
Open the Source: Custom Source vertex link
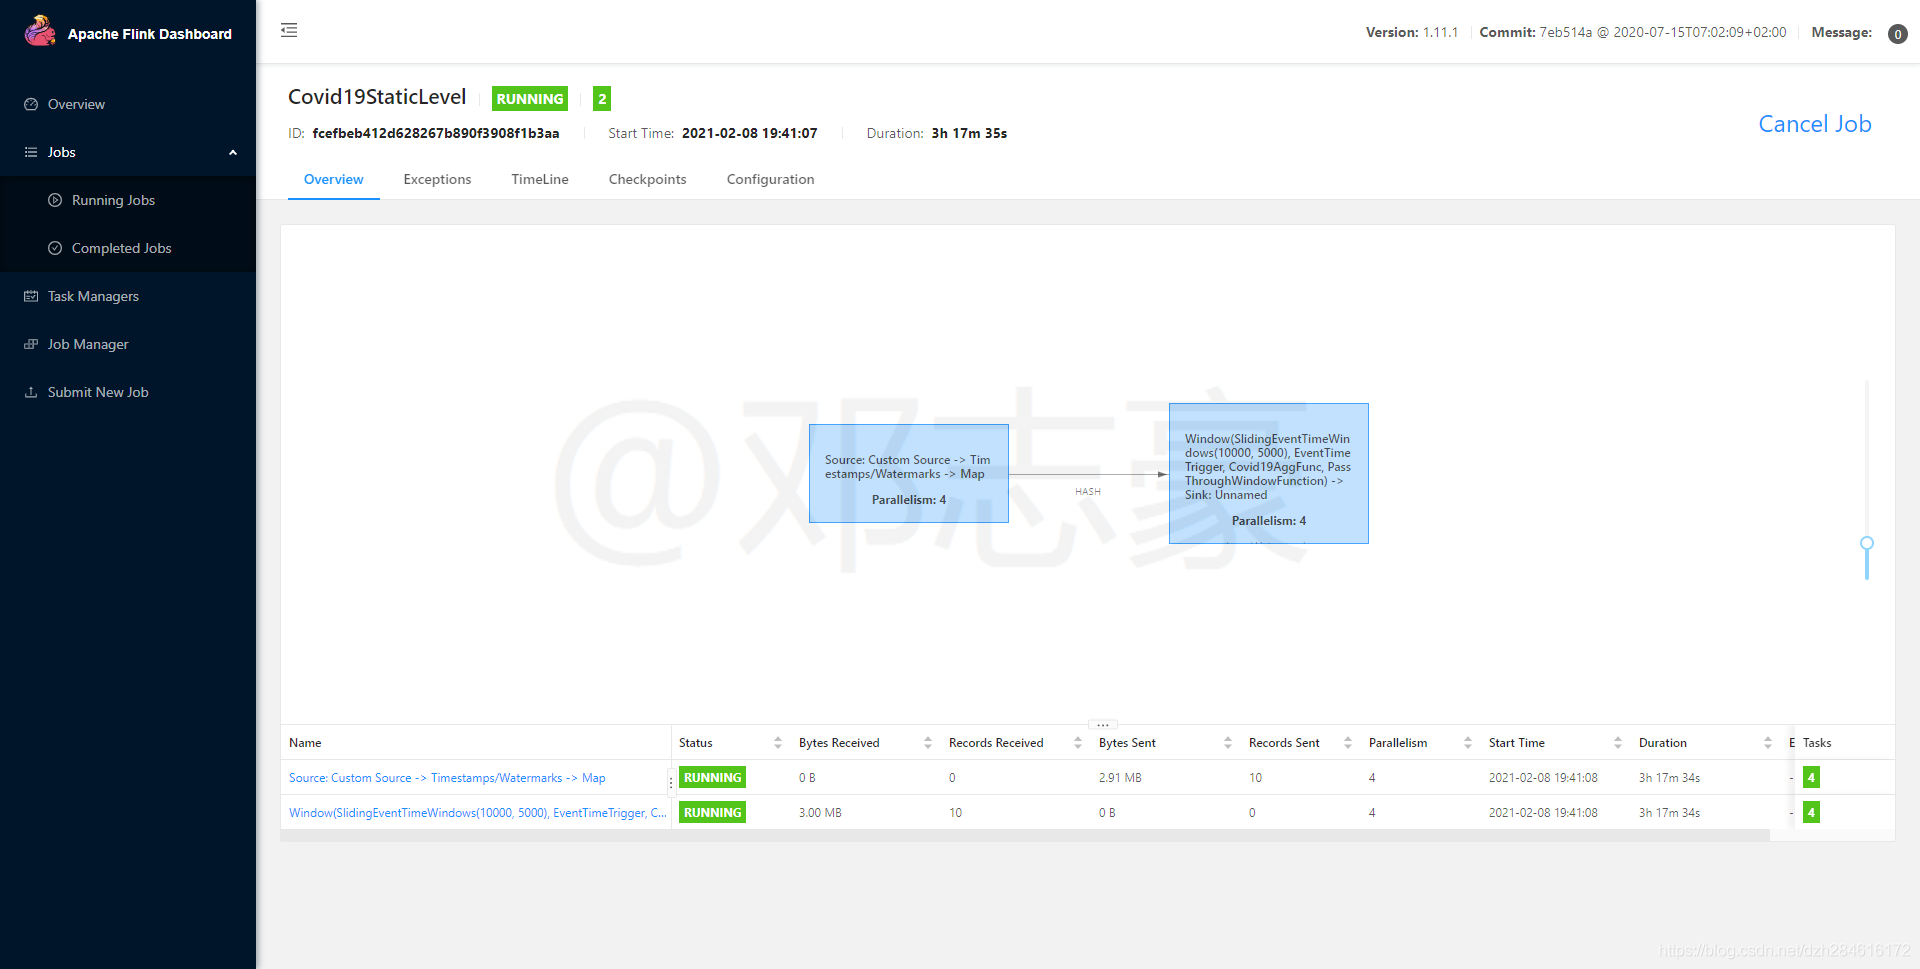pyautogui.click(x=447, y=778)
